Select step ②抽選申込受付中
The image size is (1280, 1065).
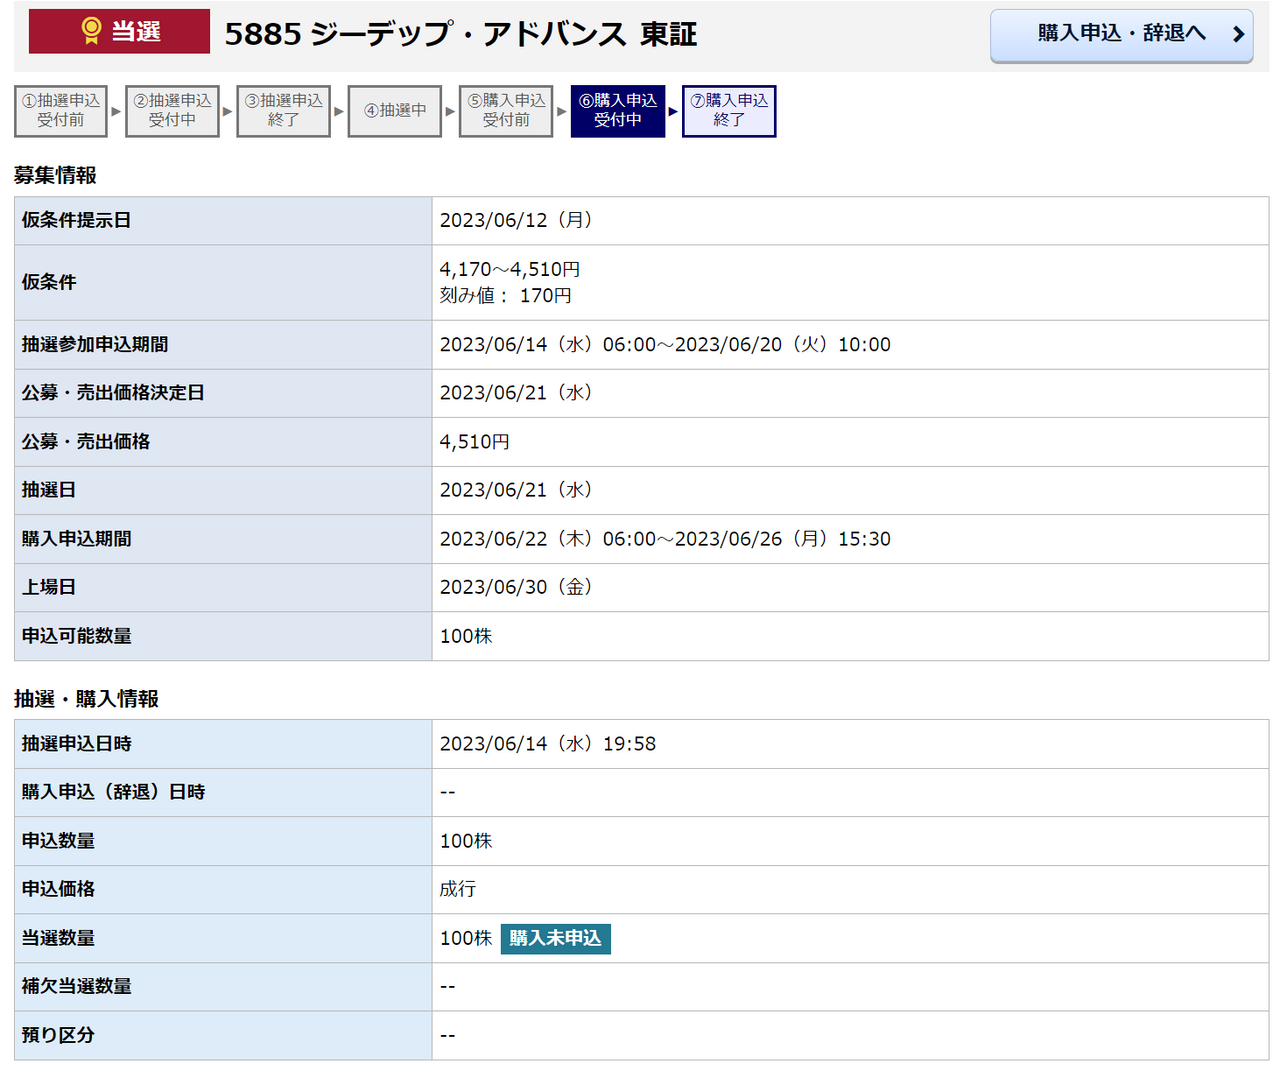coord(172,111)
